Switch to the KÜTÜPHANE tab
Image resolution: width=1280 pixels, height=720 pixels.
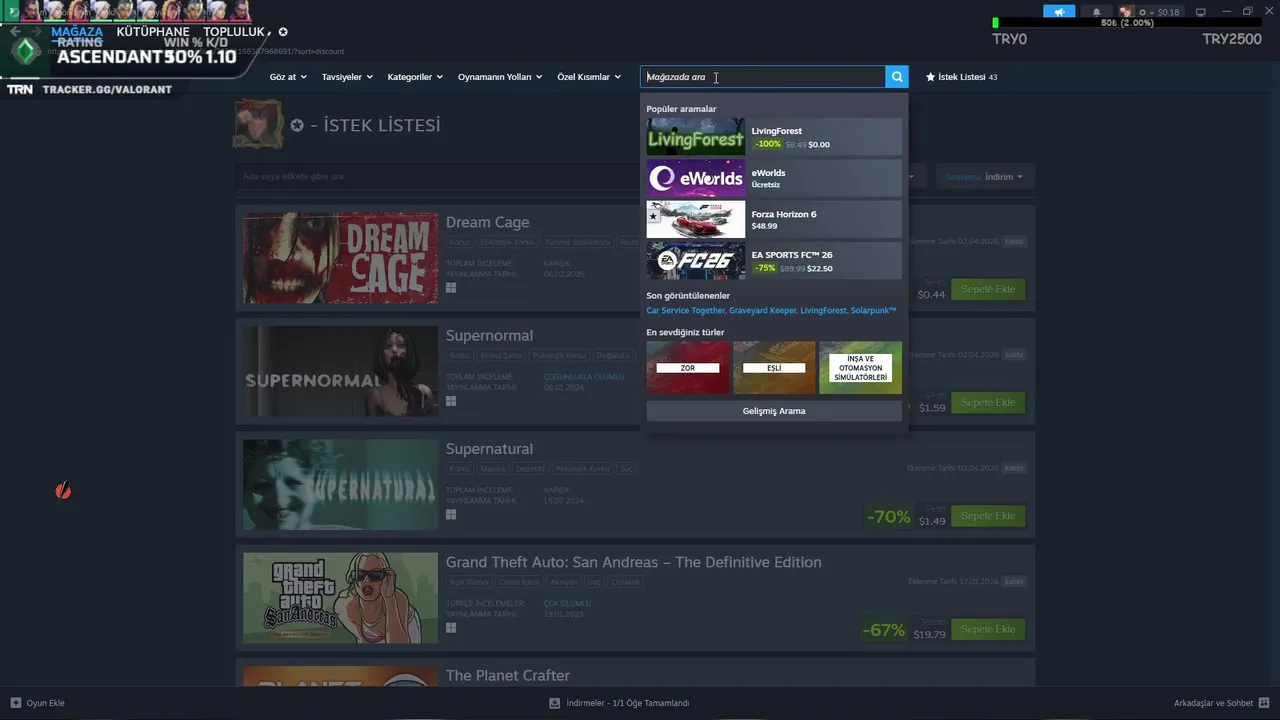click(x=153, y=32)
